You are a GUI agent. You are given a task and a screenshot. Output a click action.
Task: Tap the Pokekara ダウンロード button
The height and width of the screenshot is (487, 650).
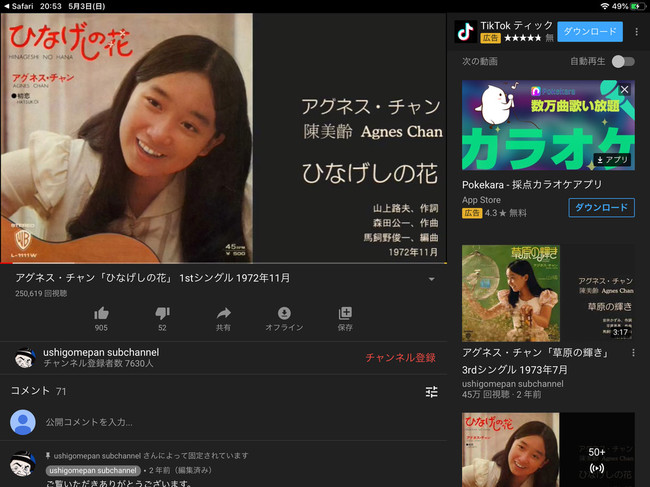[601, 208]
